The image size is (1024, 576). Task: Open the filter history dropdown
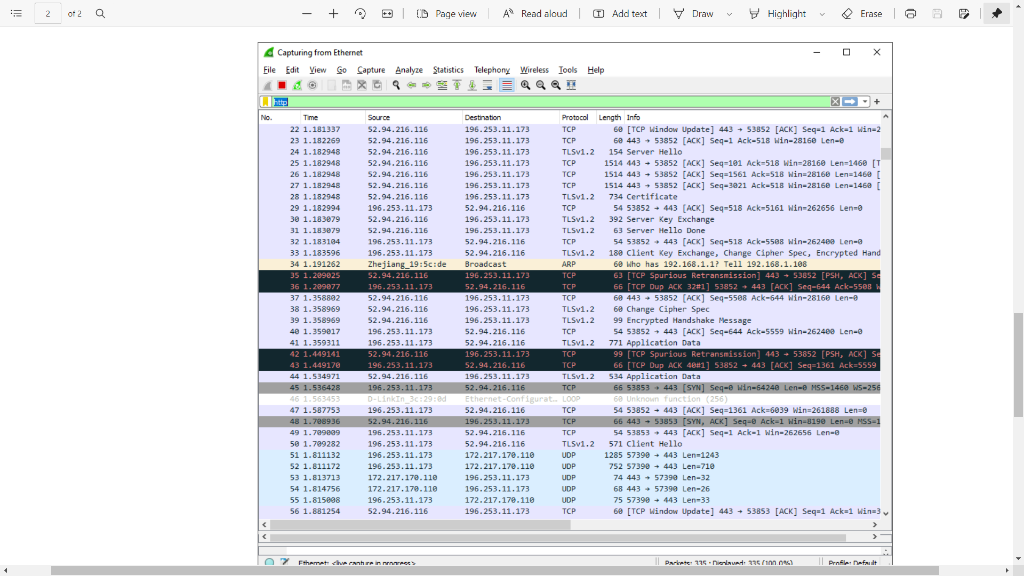click(x=865, y=101)
